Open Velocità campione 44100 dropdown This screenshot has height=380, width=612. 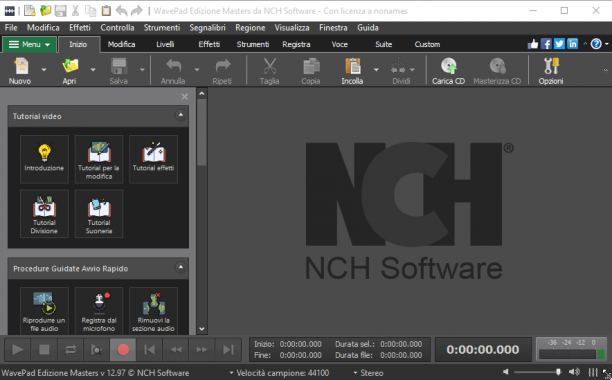tap(279, 373)
